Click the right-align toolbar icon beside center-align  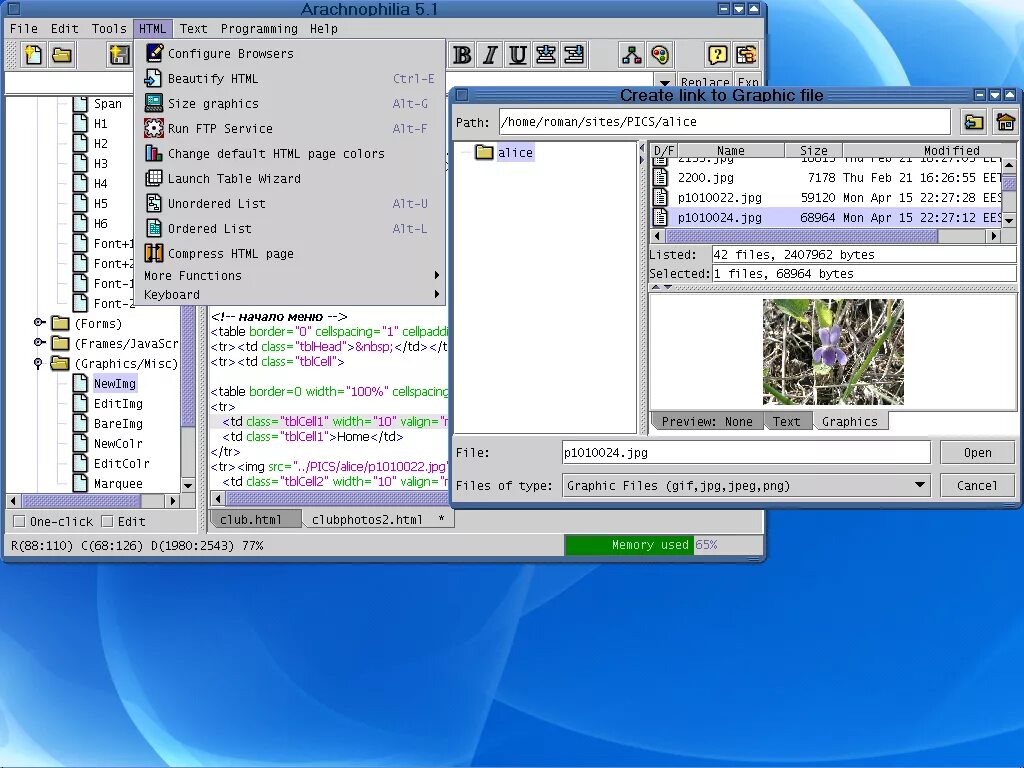[574, 55]
